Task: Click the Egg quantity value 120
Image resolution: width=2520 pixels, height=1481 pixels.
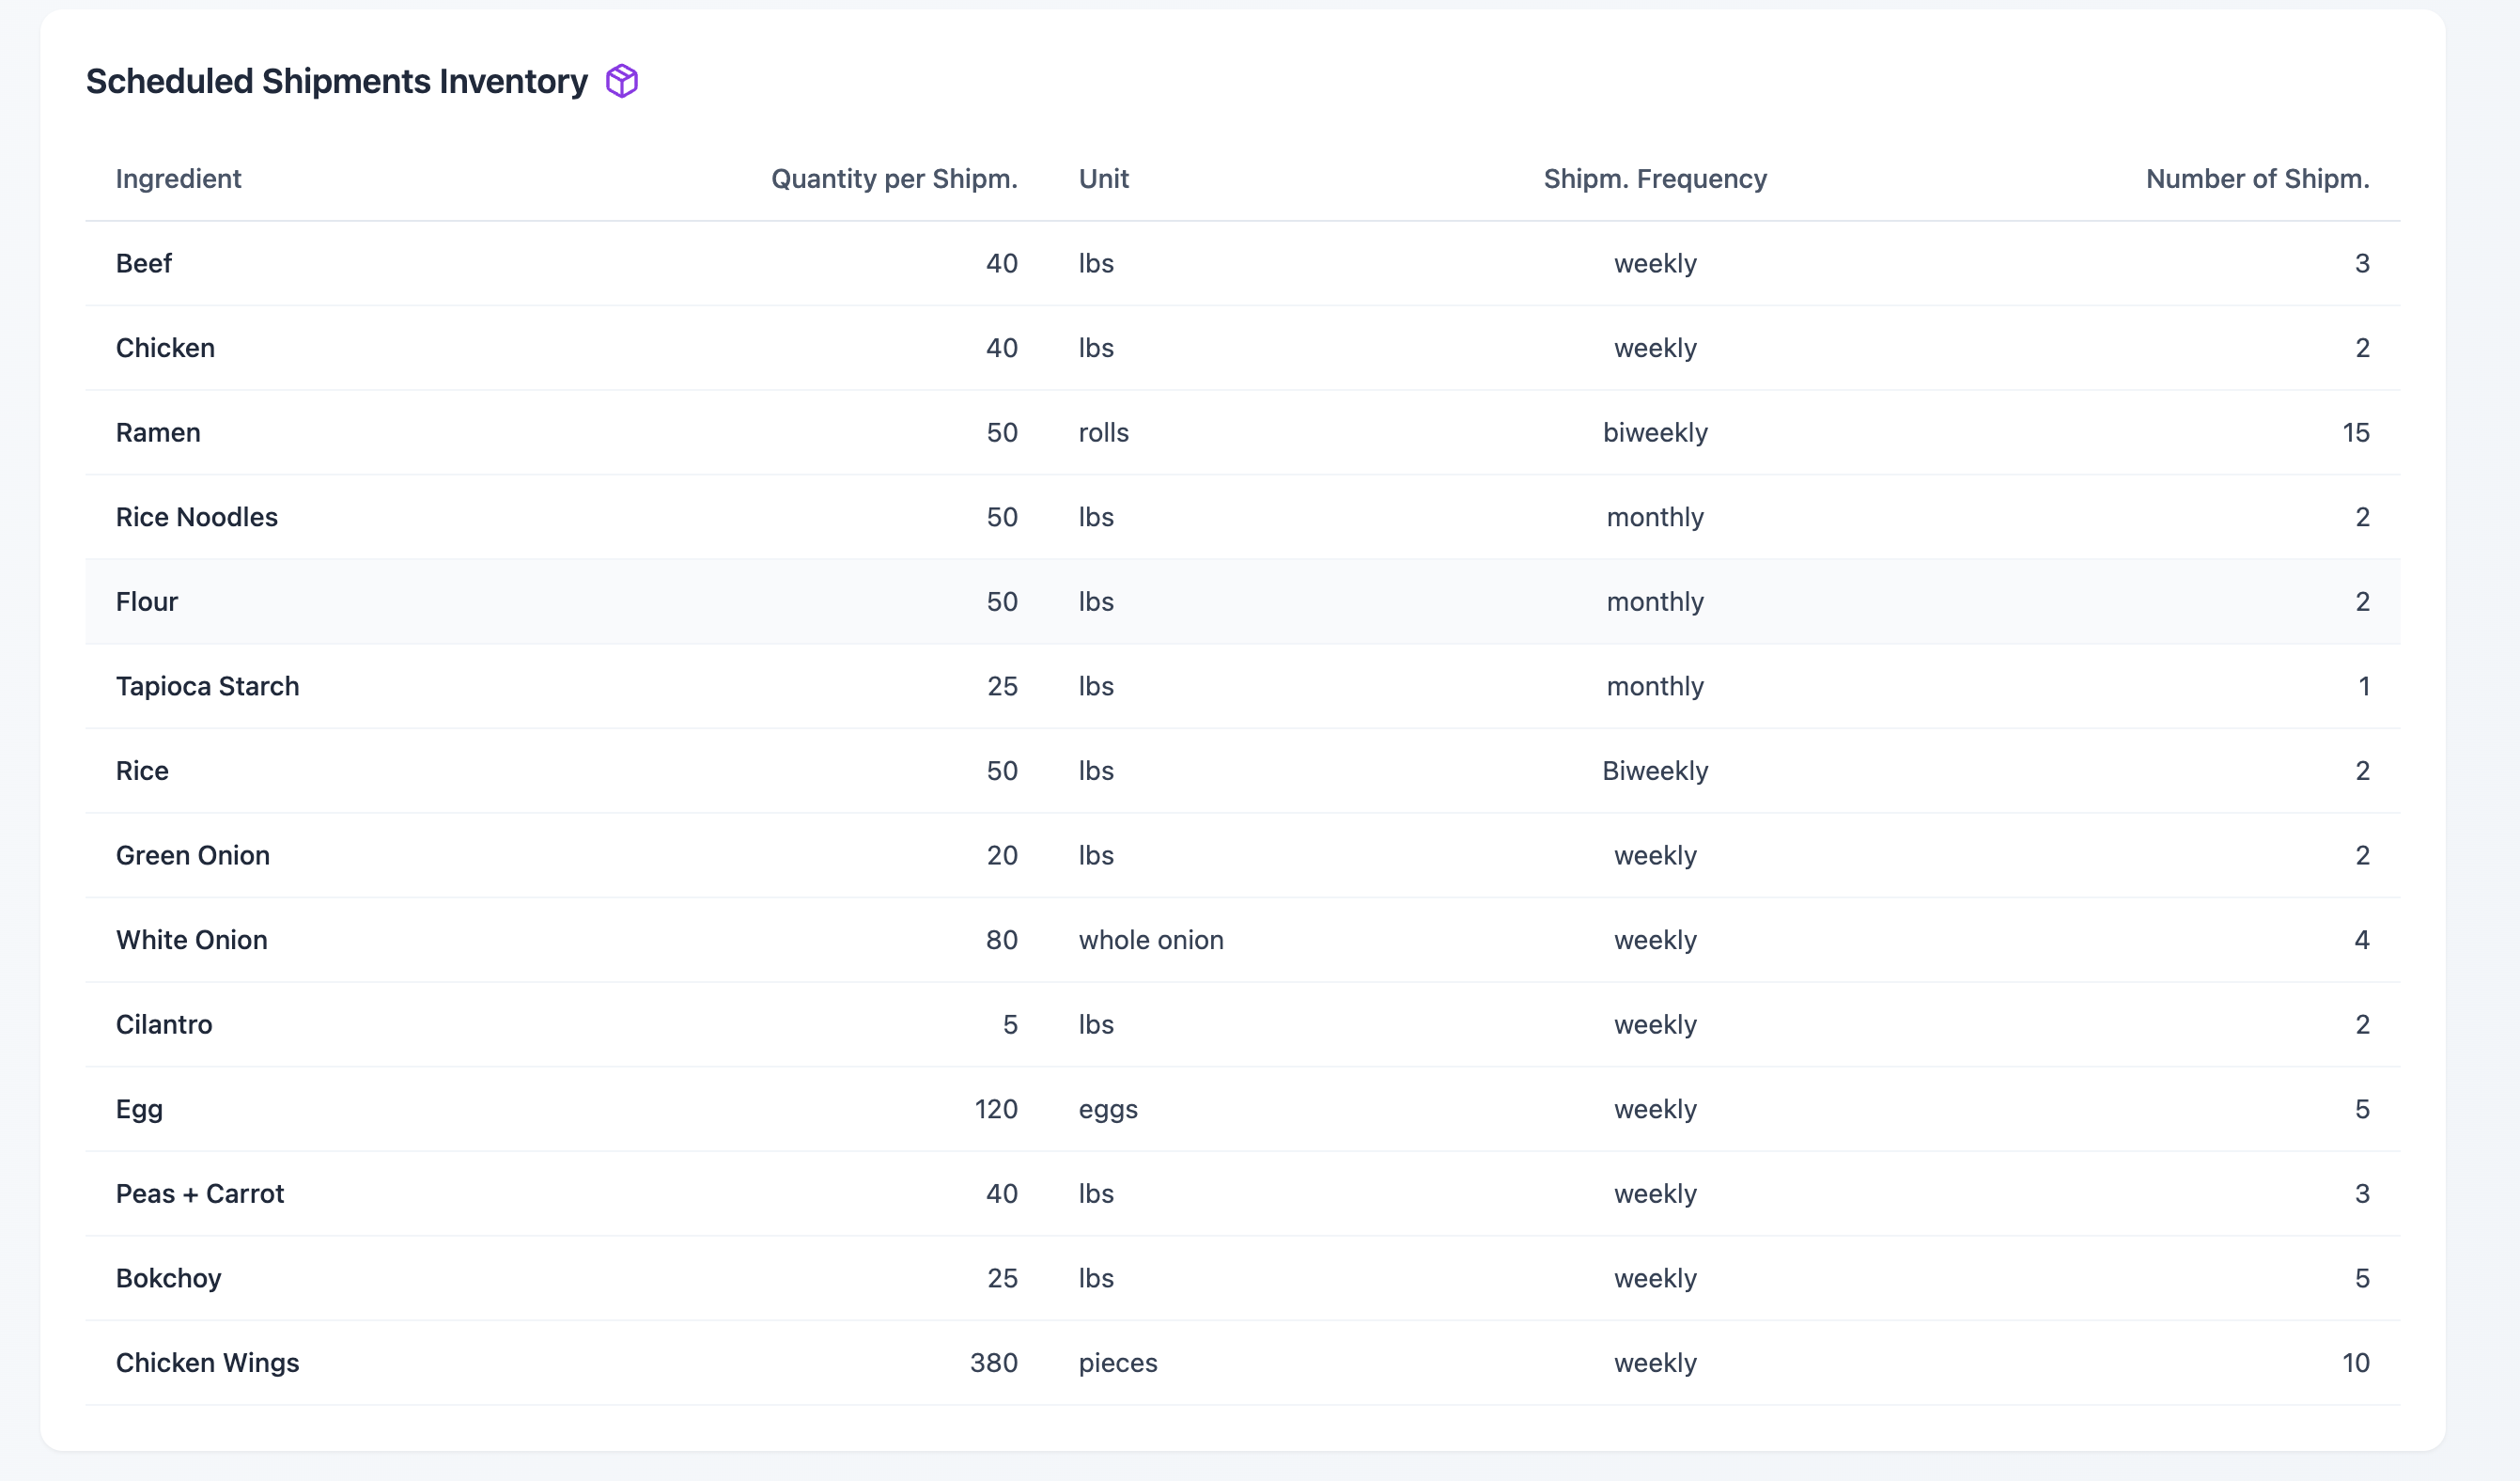Action: click(x=995, y=1109)
